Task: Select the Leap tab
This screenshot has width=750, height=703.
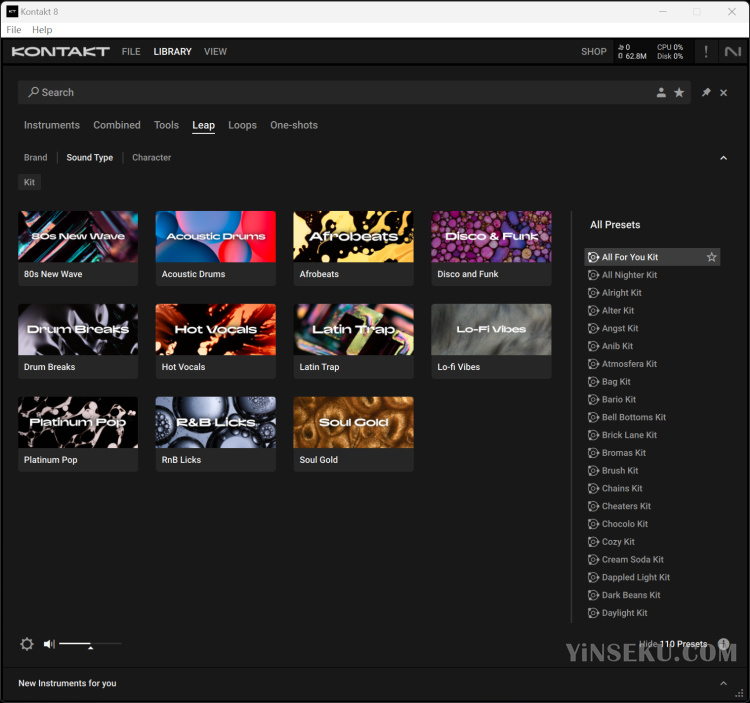Action: (x=203, y=125)
